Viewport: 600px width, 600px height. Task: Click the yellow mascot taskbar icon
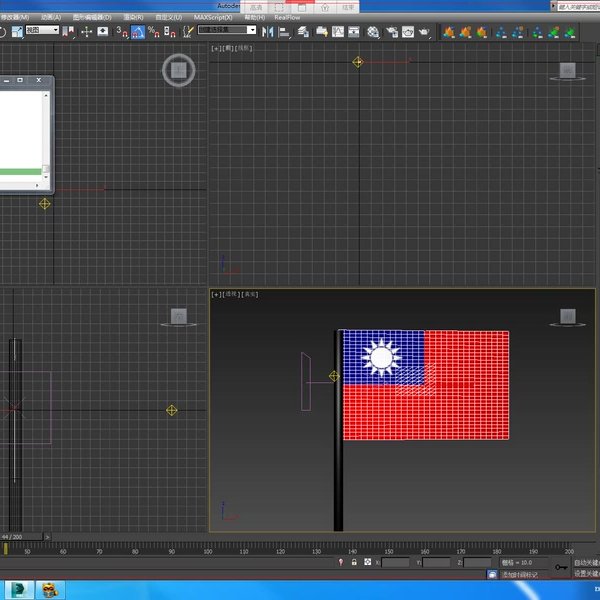coord(51,590)
